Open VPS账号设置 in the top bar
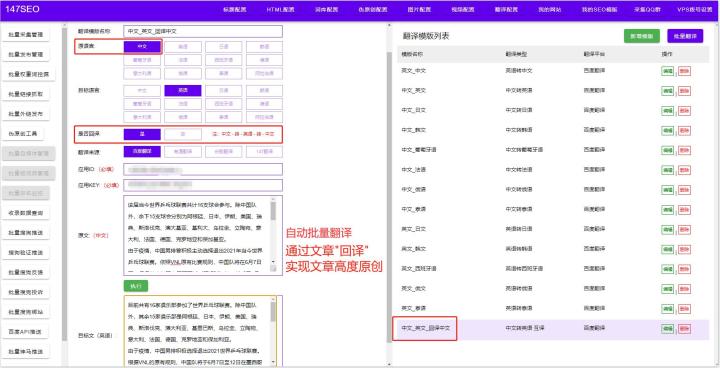This screenshot has height=368, width=720. click(694, 10)
